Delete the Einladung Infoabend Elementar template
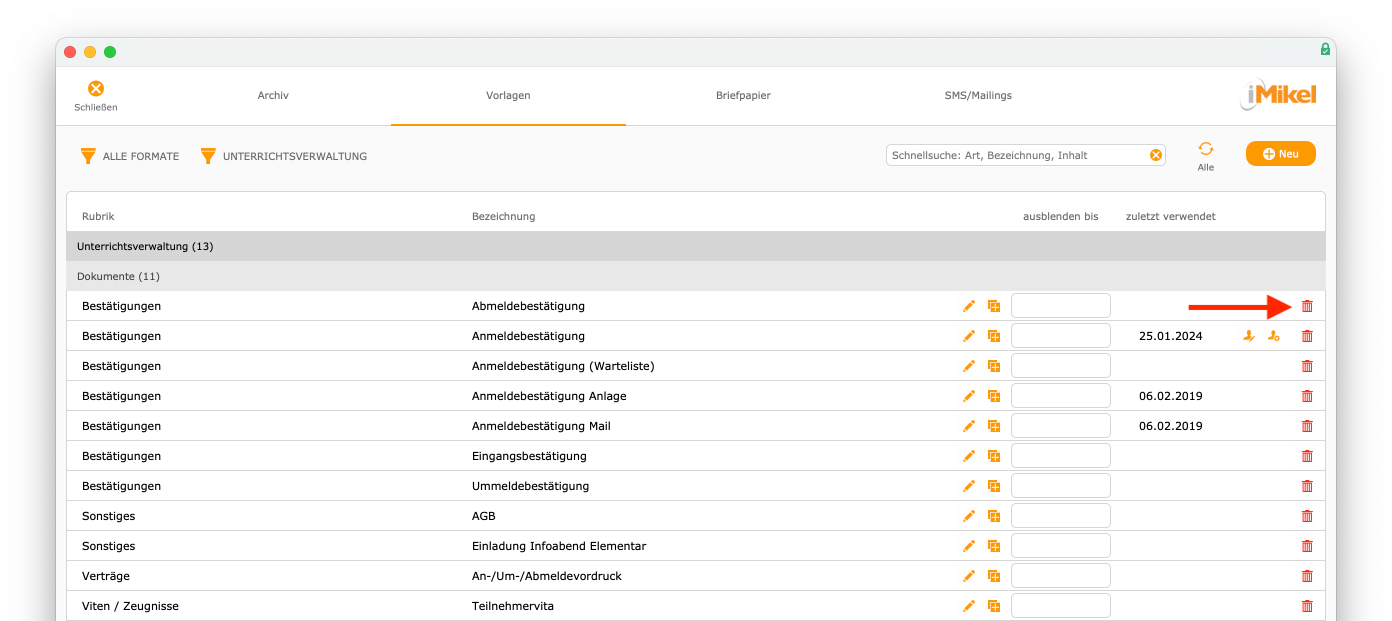The image size is (1392, 621). point(1307,546)
